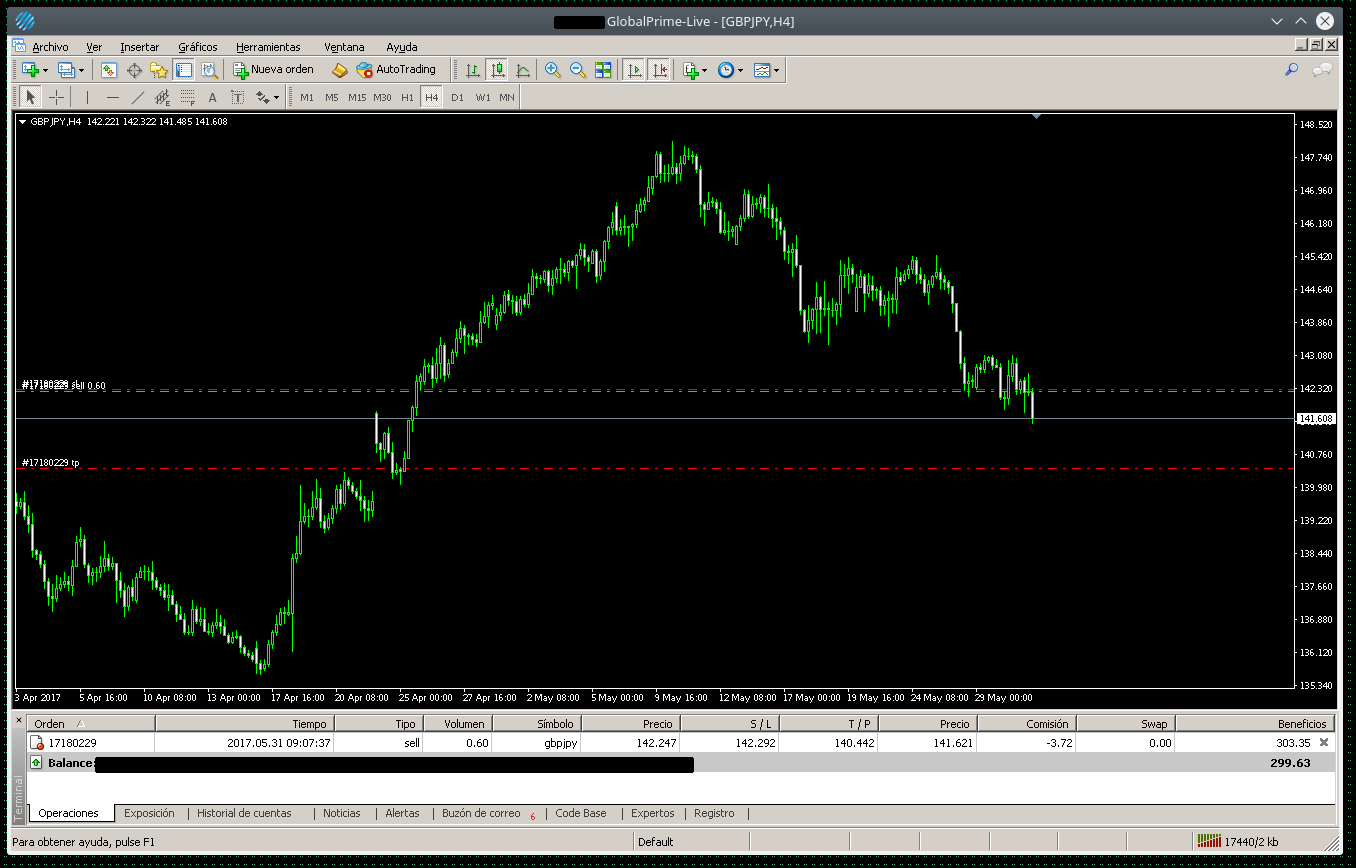The height and width of the screenshot is (868, 1356).
Task: Open the Ver menu
Action: [94, 46]
